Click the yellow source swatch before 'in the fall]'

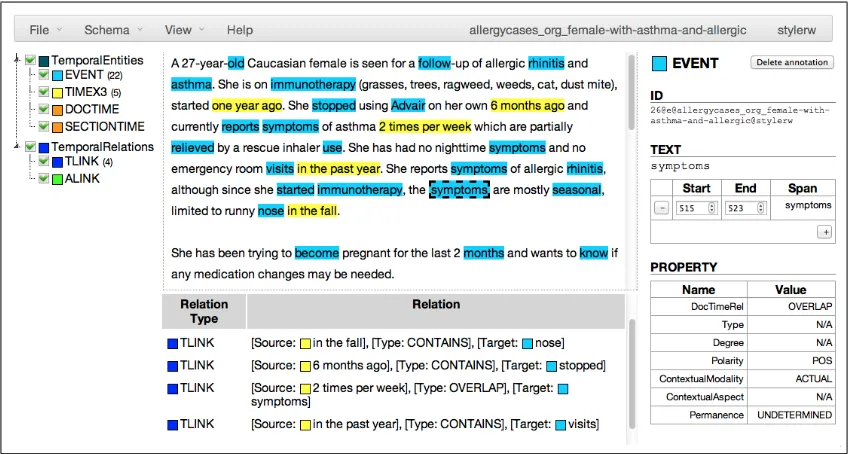[x=305, y=344]
